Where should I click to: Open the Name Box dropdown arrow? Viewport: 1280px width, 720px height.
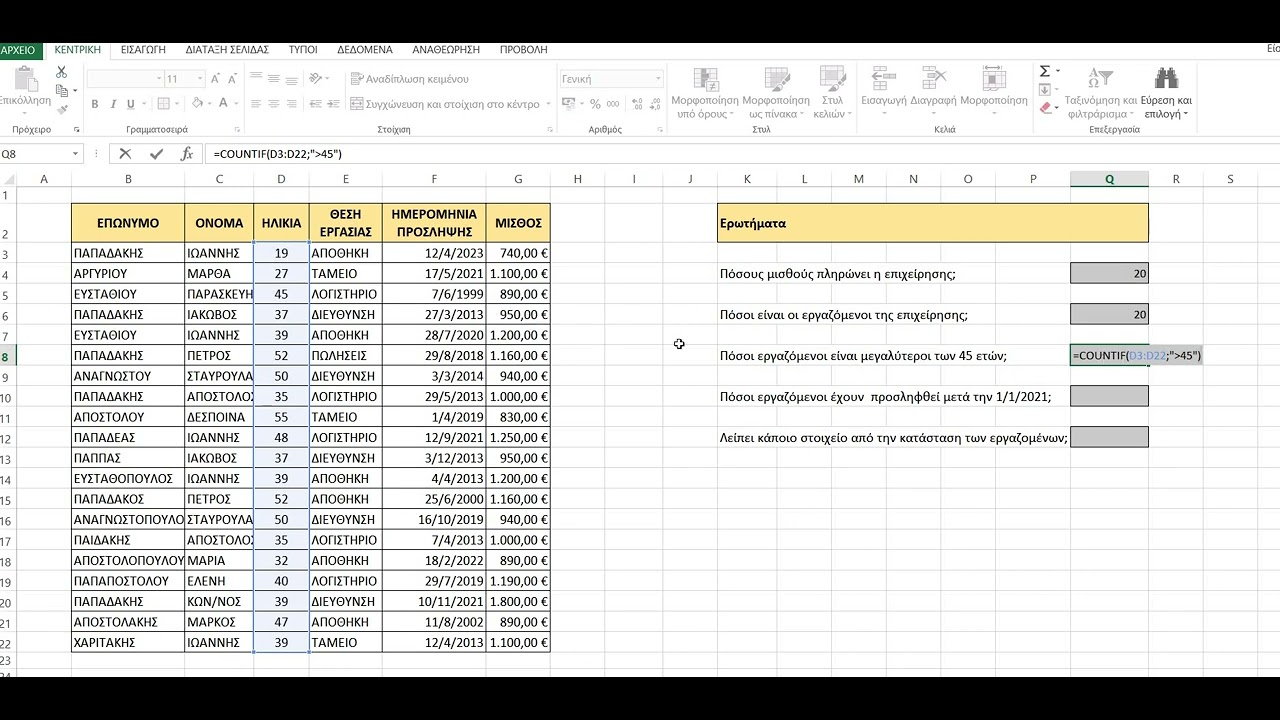point(75,154)
